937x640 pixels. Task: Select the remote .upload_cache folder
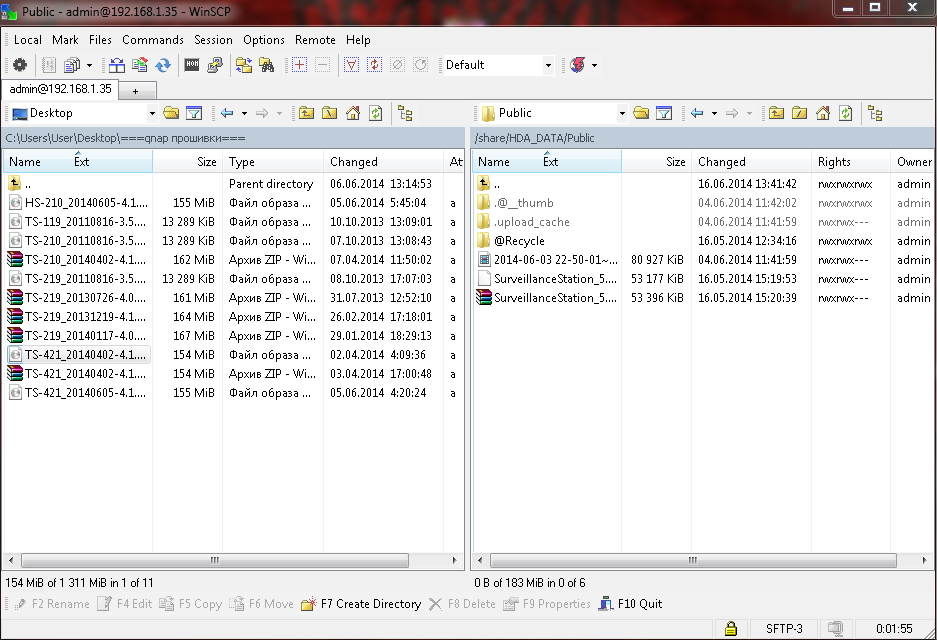(x=523, y=222)
